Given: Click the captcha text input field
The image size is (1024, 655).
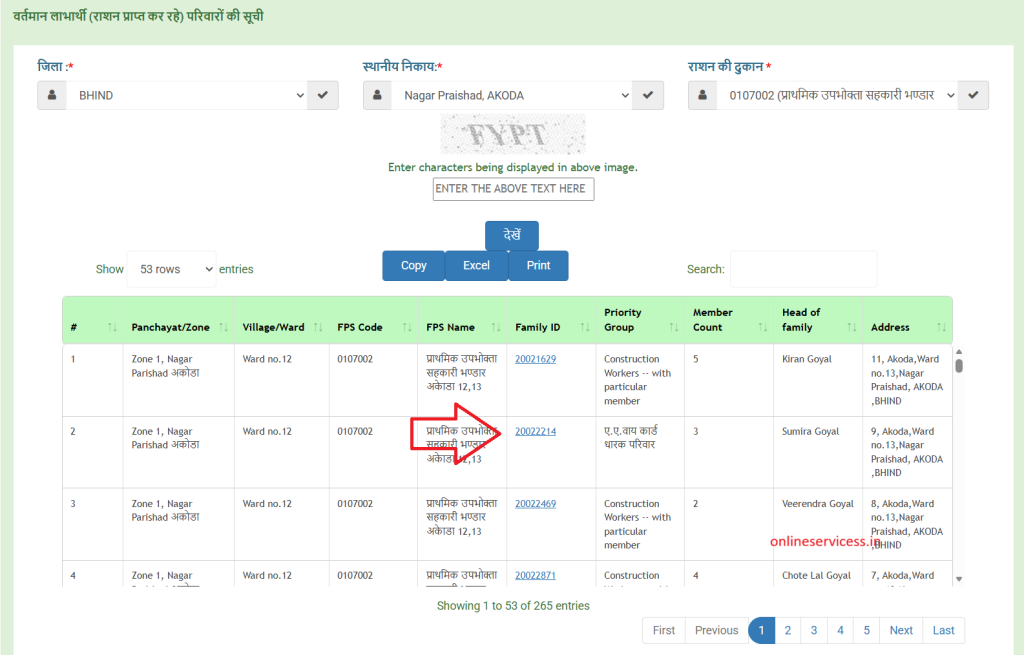Looking at the screenshot, I should tap(513, 189).
